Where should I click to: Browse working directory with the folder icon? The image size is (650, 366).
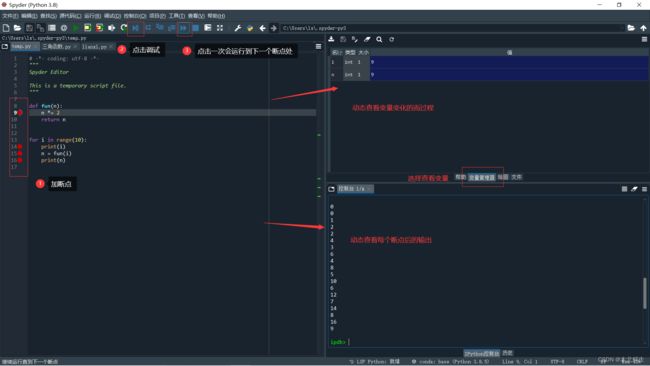click(x=631, y=28)
